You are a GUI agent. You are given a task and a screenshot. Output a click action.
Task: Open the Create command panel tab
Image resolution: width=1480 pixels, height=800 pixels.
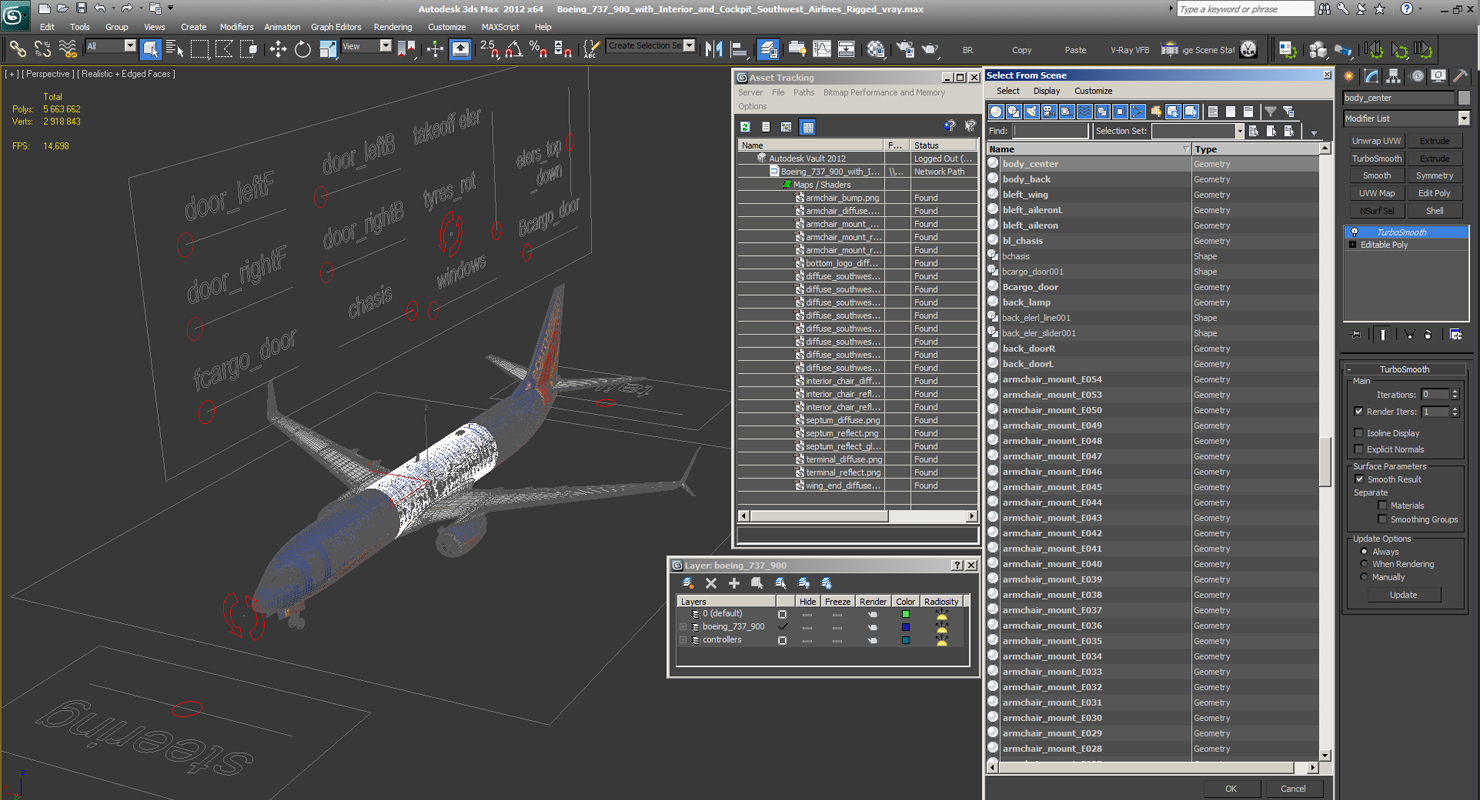(x=1350, y=76)
